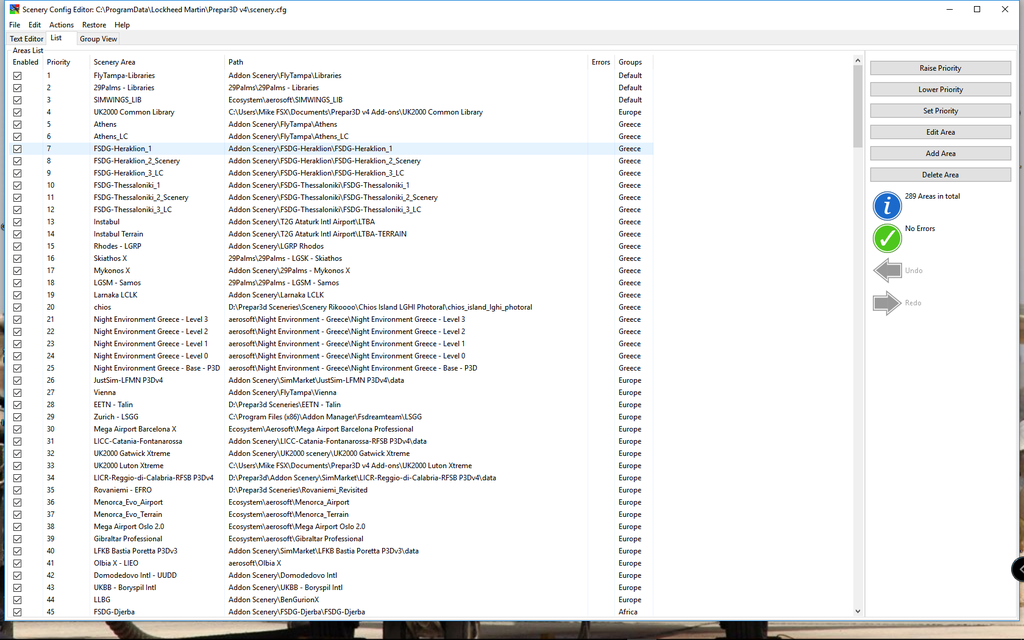The height and width of the screenshot is (640, 1024).
Task: Click the Scenery Config Editor app icon in title bar
Action: pyautogui.click(x=14, y=9)
